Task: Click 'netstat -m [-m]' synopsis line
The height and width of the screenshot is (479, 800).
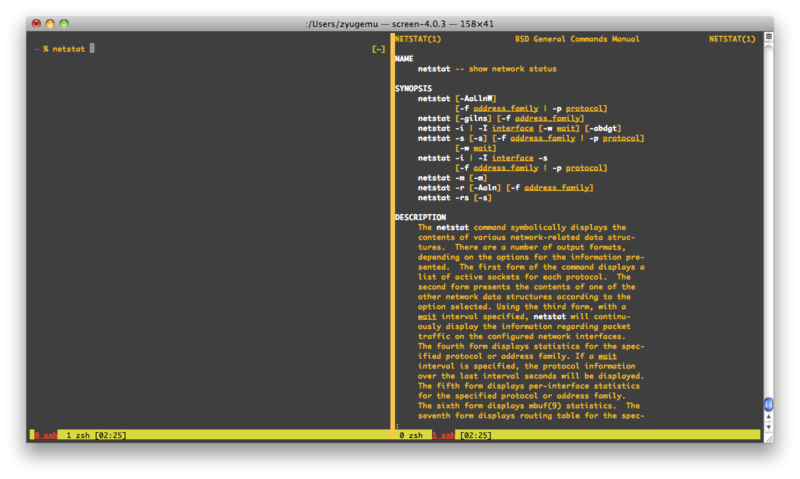Action: pyautogui.click(x=453, y=178)
